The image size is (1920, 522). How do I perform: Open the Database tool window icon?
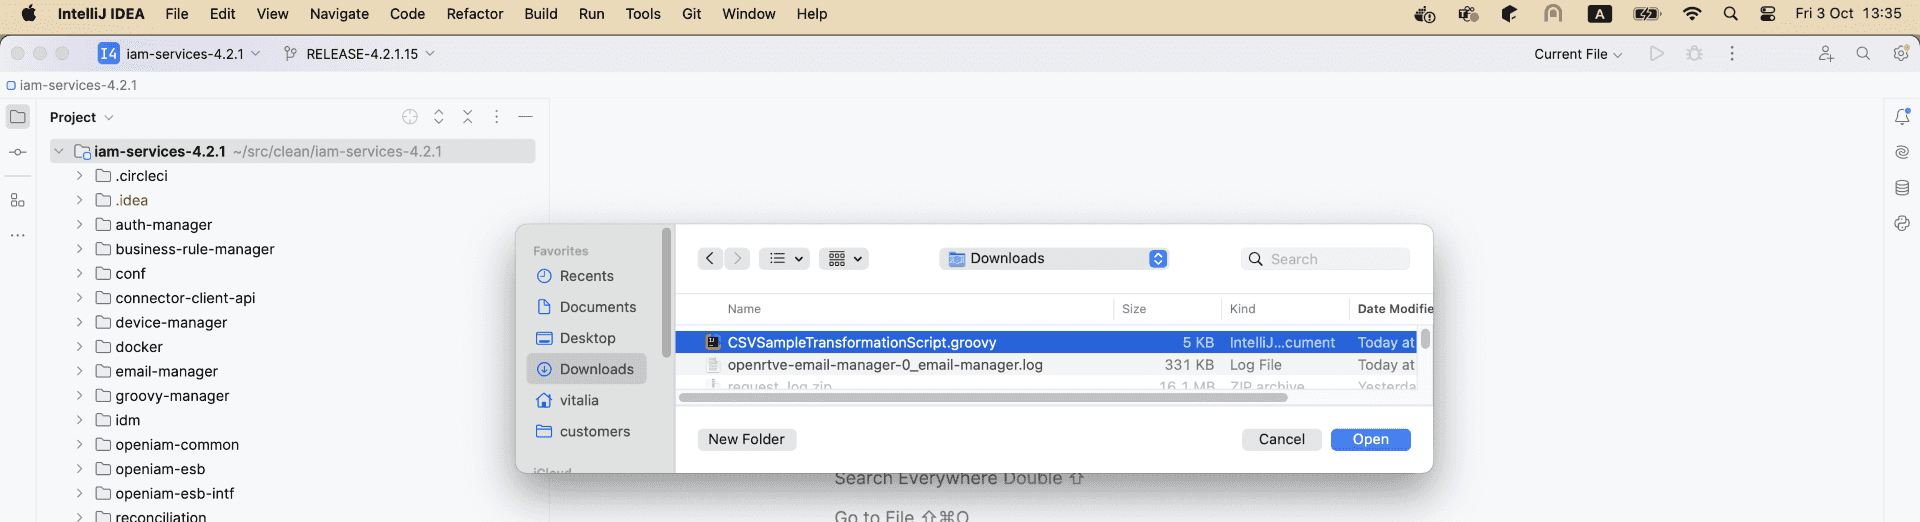click(1901, 188)
